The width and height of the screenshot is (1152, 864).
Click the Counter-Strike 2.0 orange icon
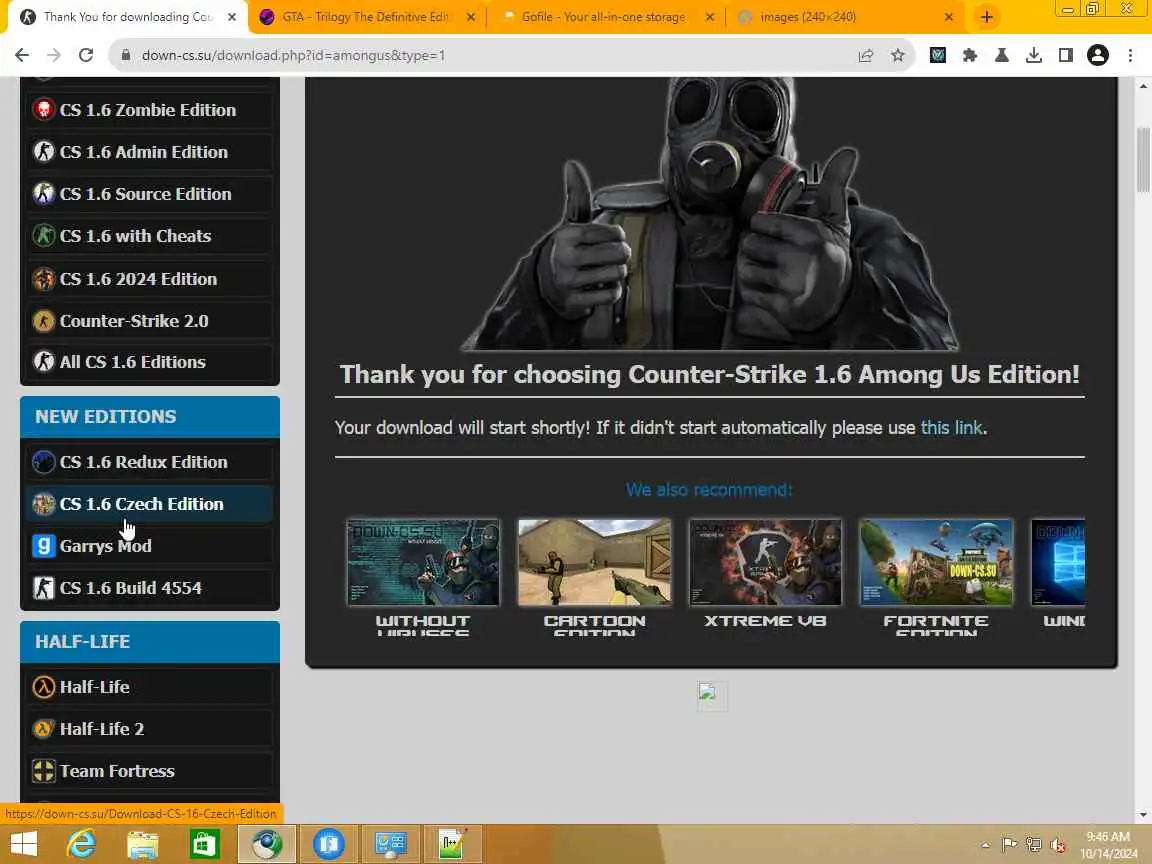(x=43, y=320)
